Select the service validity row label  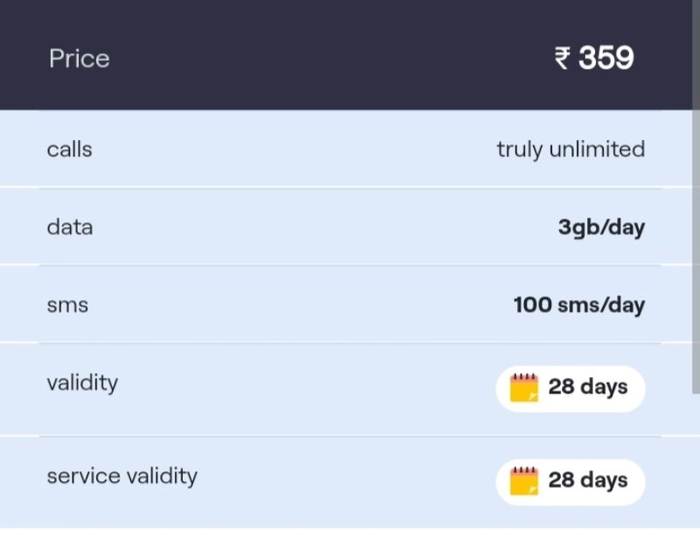(x=122, y=476)
